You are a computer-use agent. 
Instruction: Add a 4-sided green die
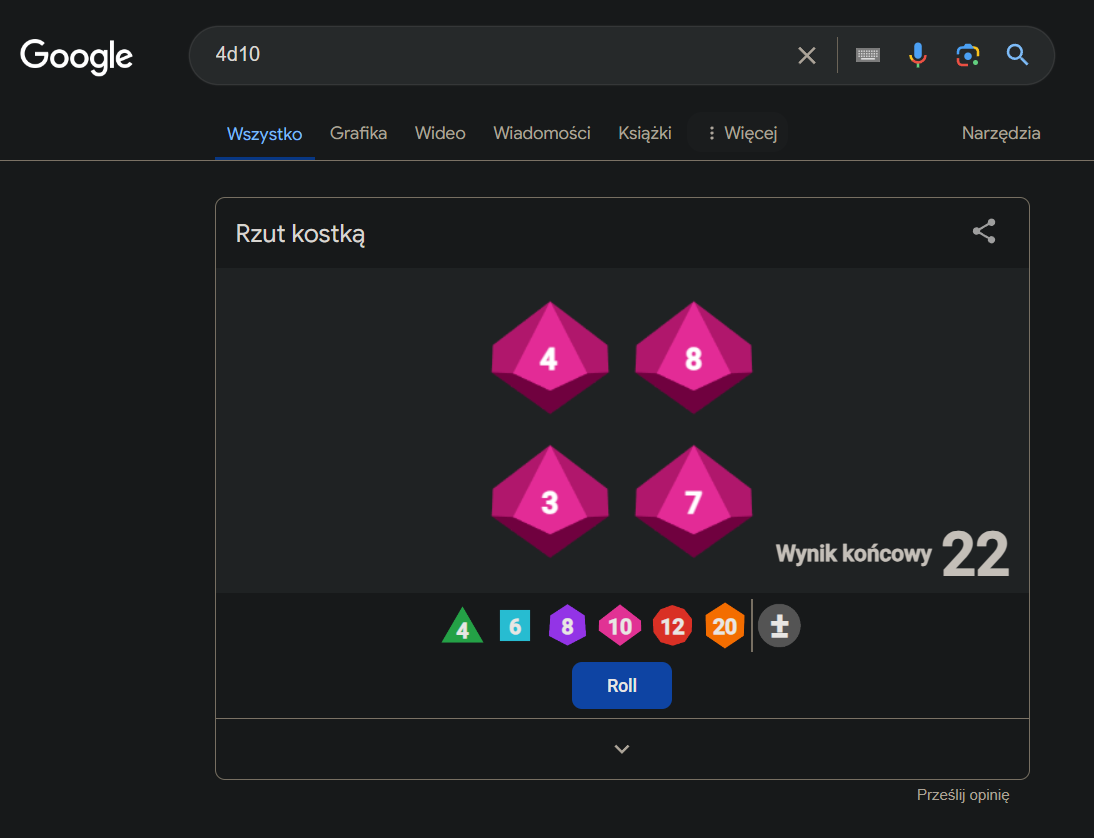click(462, 627)
